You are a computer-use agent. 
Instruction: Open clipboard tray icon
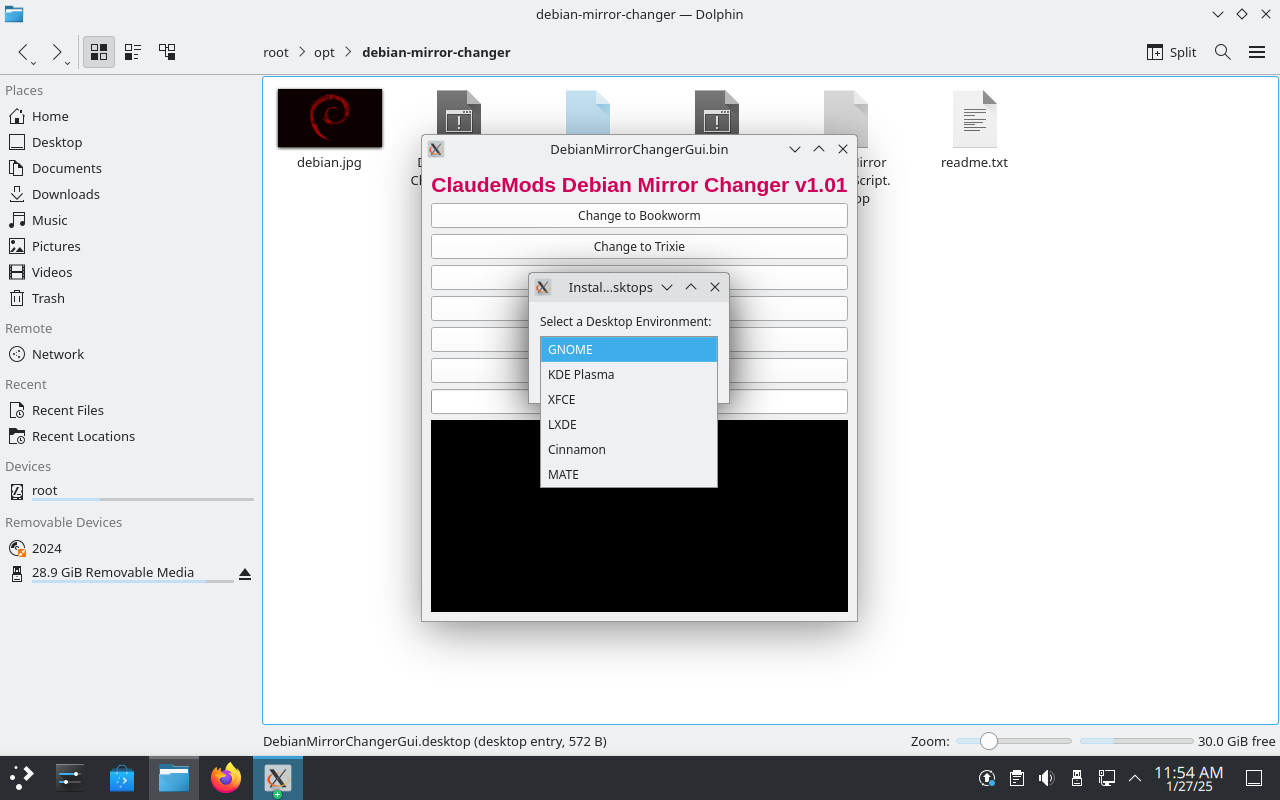[x=1017, y=778]
